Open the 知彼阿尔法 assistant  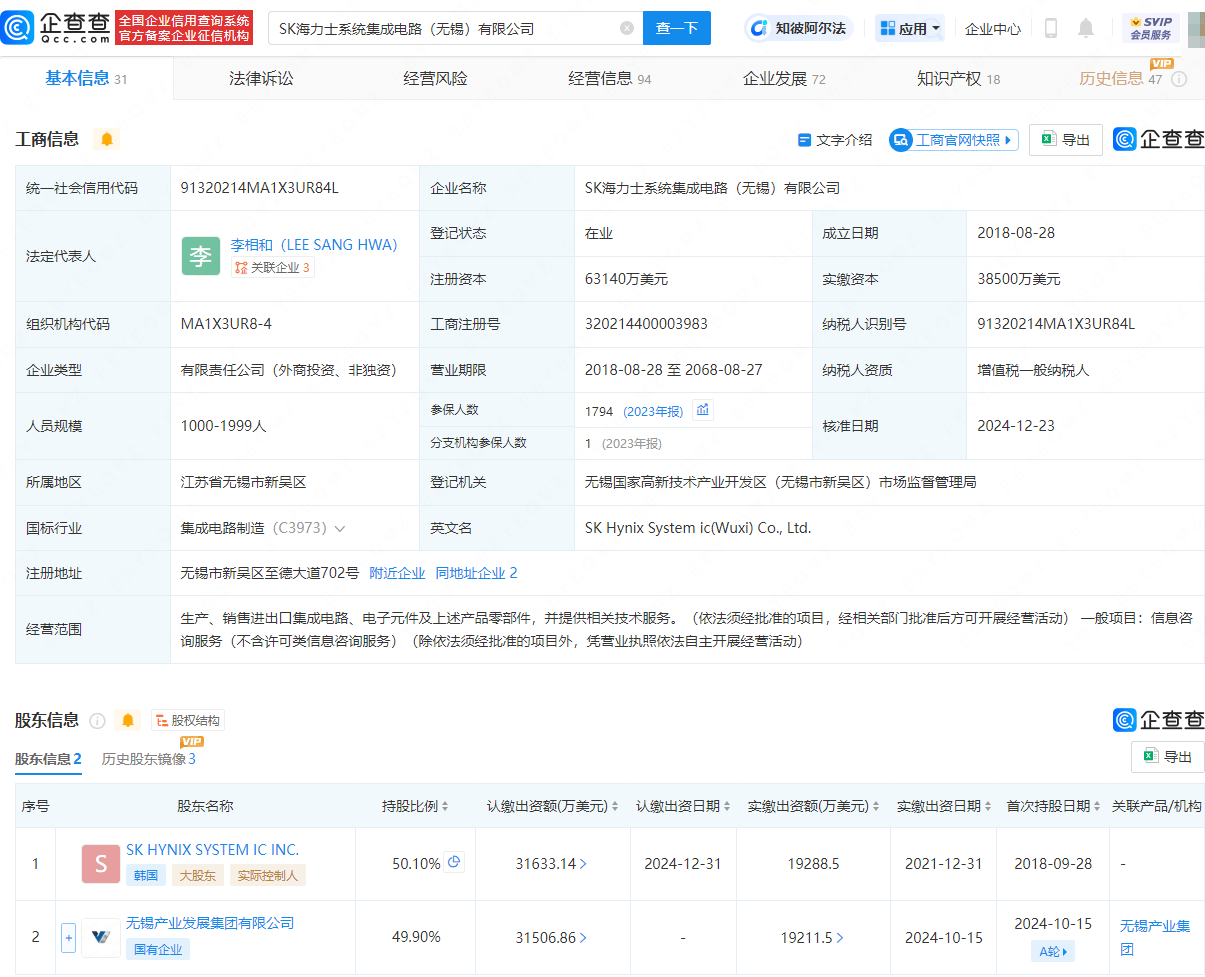799,28
